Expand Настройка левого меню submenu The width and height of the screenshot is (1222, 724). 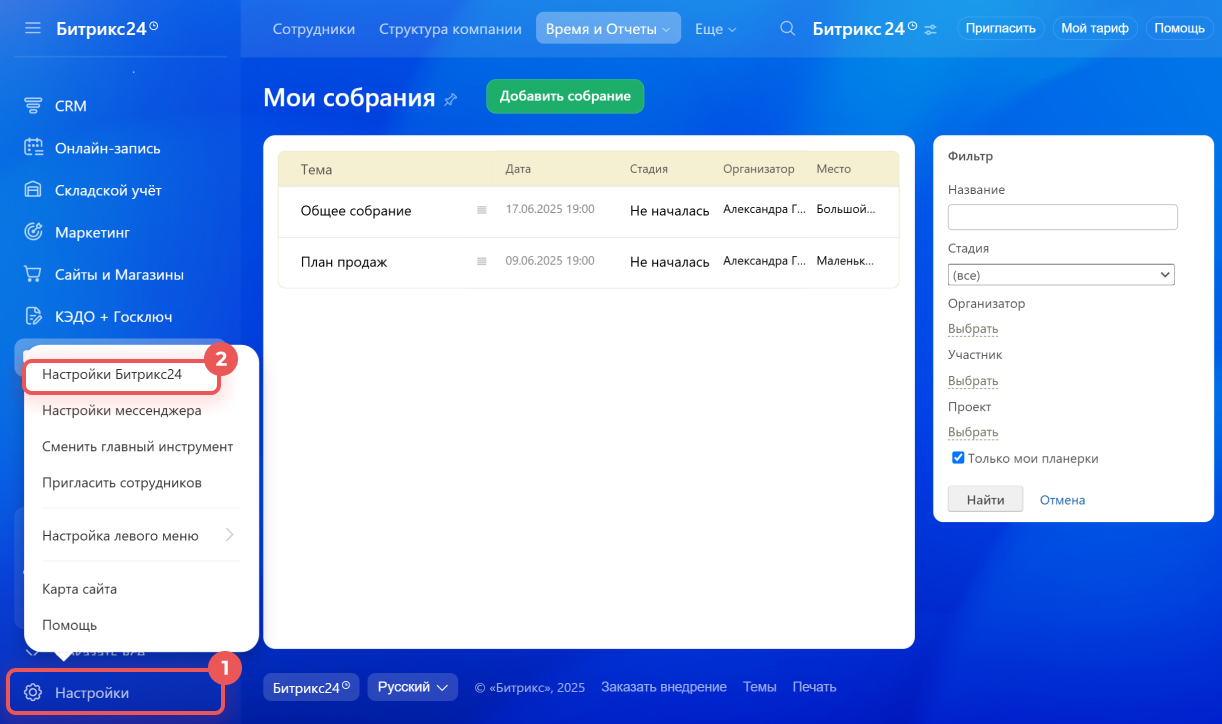[139, 536]
